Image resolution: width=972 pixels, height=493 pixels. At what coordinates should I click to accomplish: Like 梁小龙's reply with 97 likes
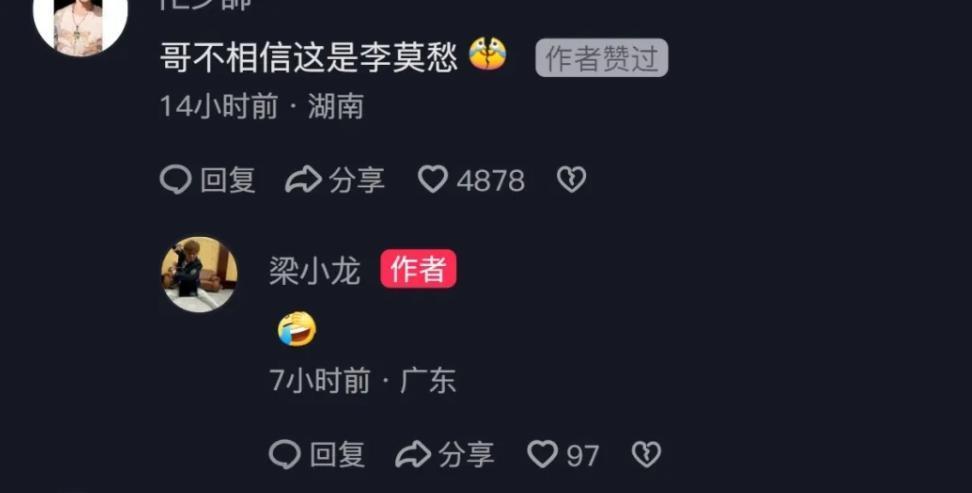542,455
